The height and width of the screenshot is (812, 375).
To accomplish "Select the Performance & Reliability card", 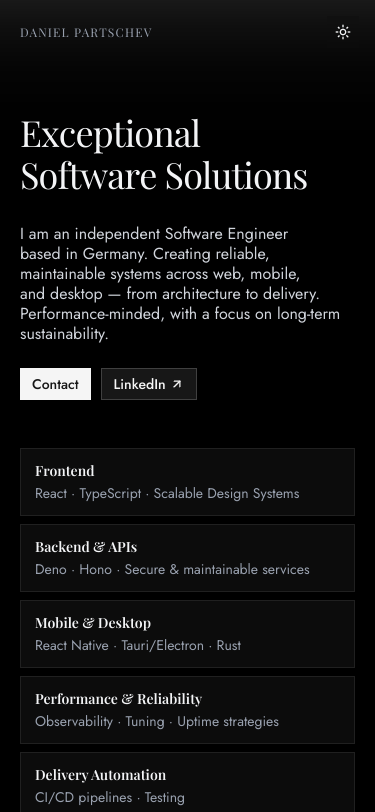I will click(188, 710).
